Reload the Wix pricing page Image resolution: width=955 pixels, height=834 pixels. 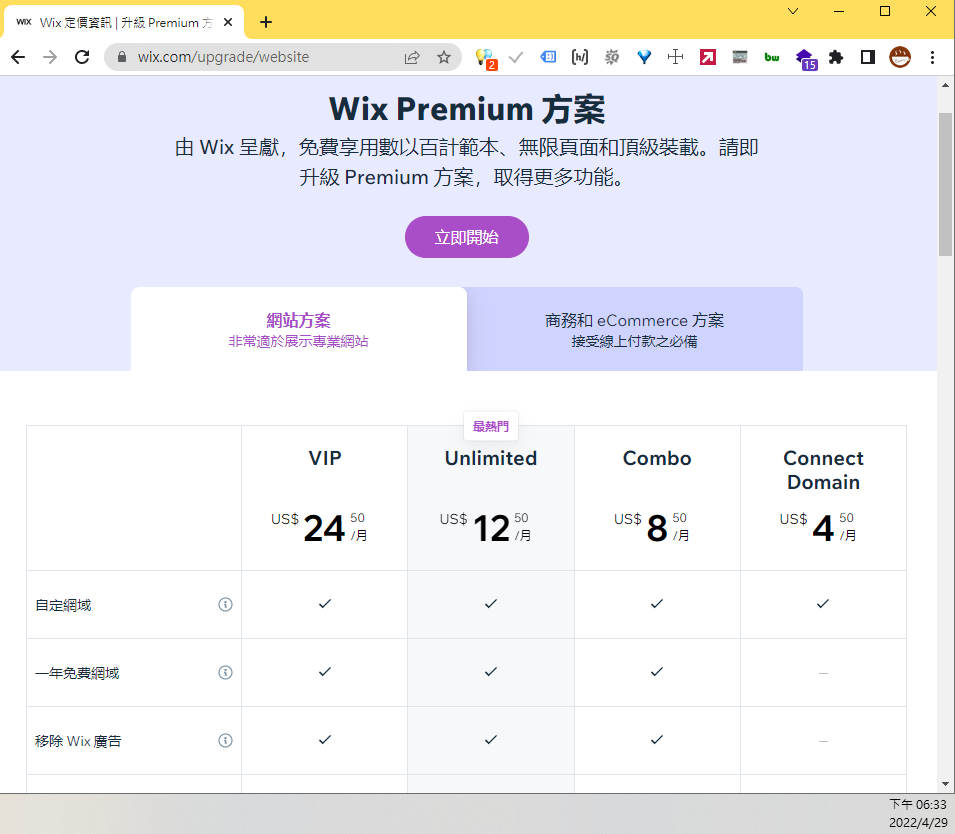(x=82, y=57)
